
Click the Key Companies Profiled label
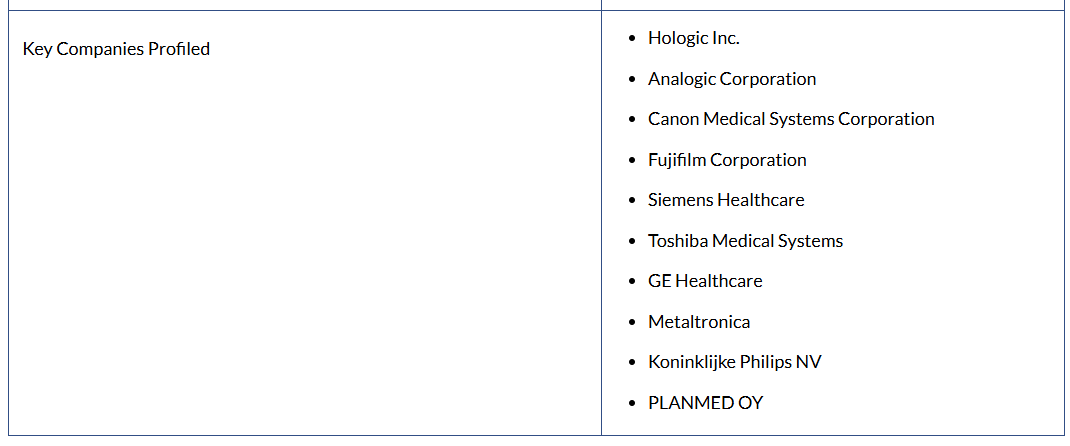click(116, 49)
